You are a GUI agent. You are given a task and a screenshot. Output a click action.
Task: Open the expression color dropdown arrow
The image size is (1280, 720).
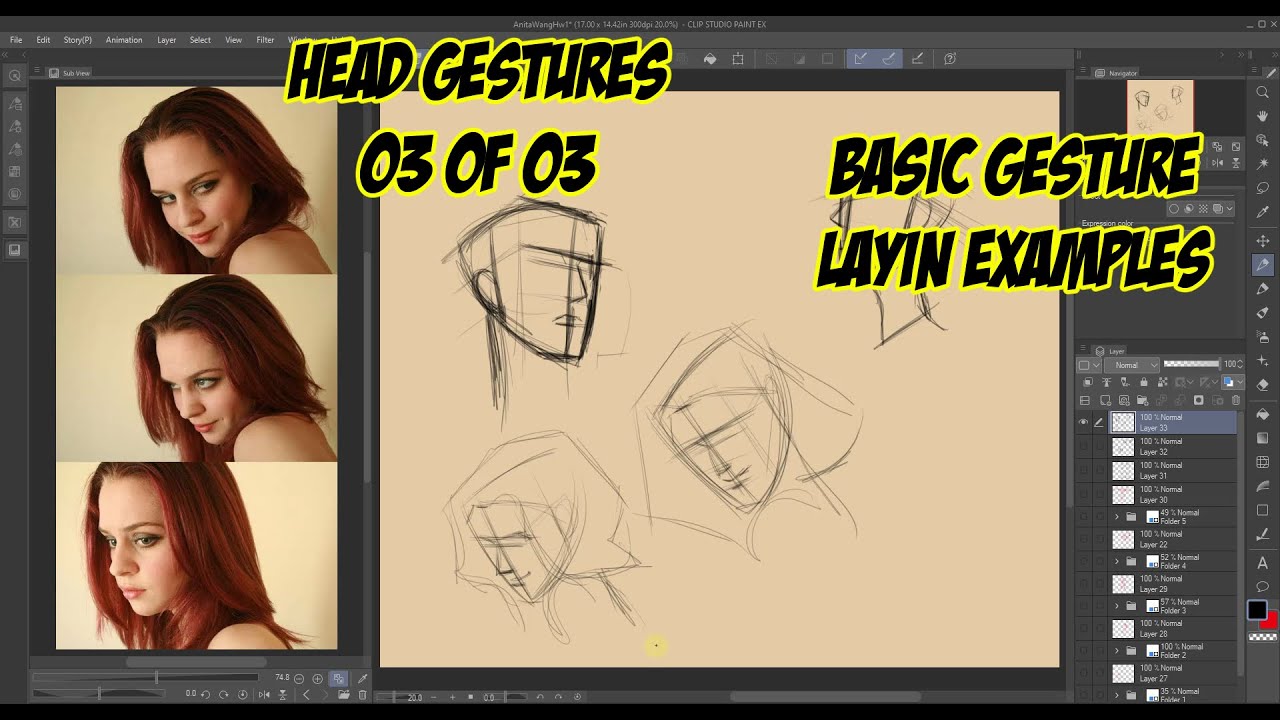click(x=1229, y=209)
